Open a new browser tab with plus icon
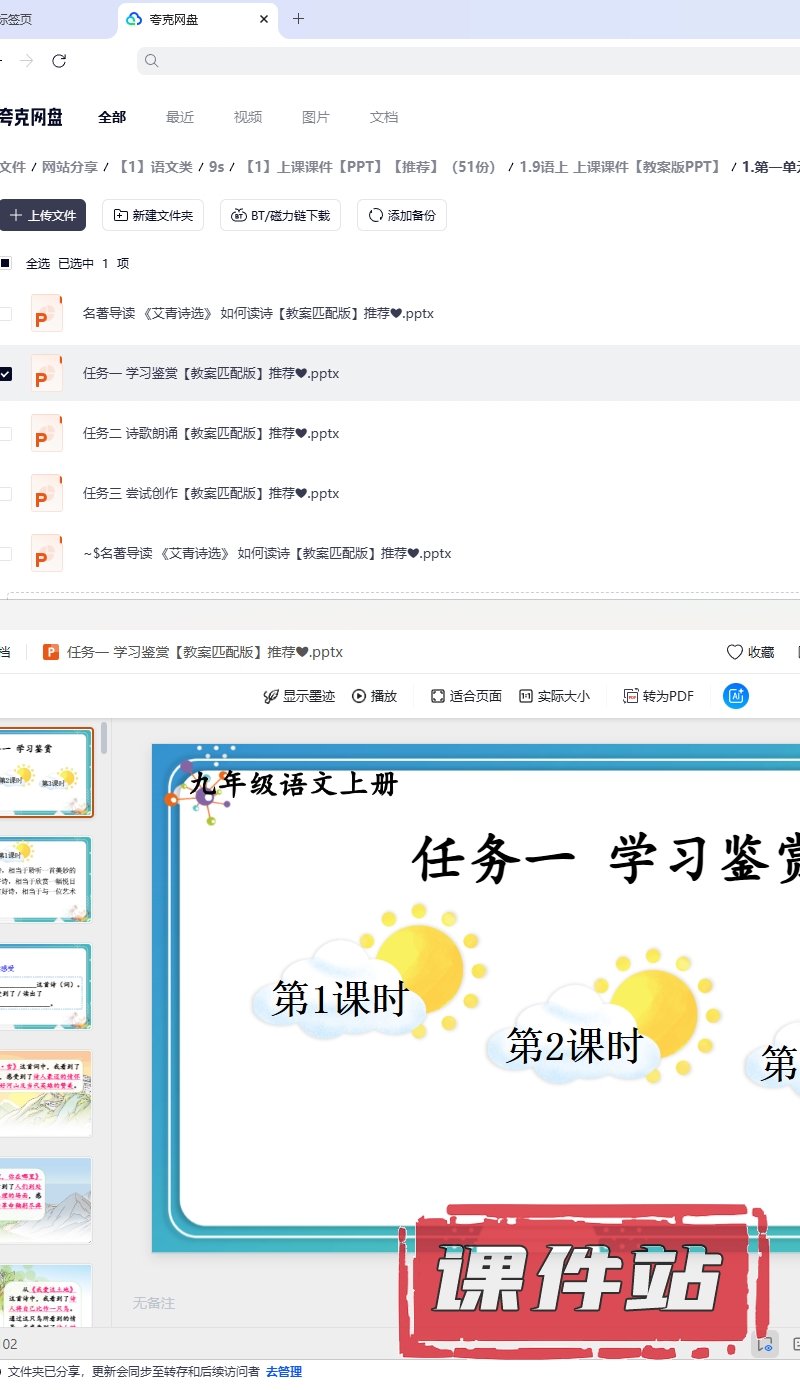This screenshot has width=800, height=1390. [298, 19]
